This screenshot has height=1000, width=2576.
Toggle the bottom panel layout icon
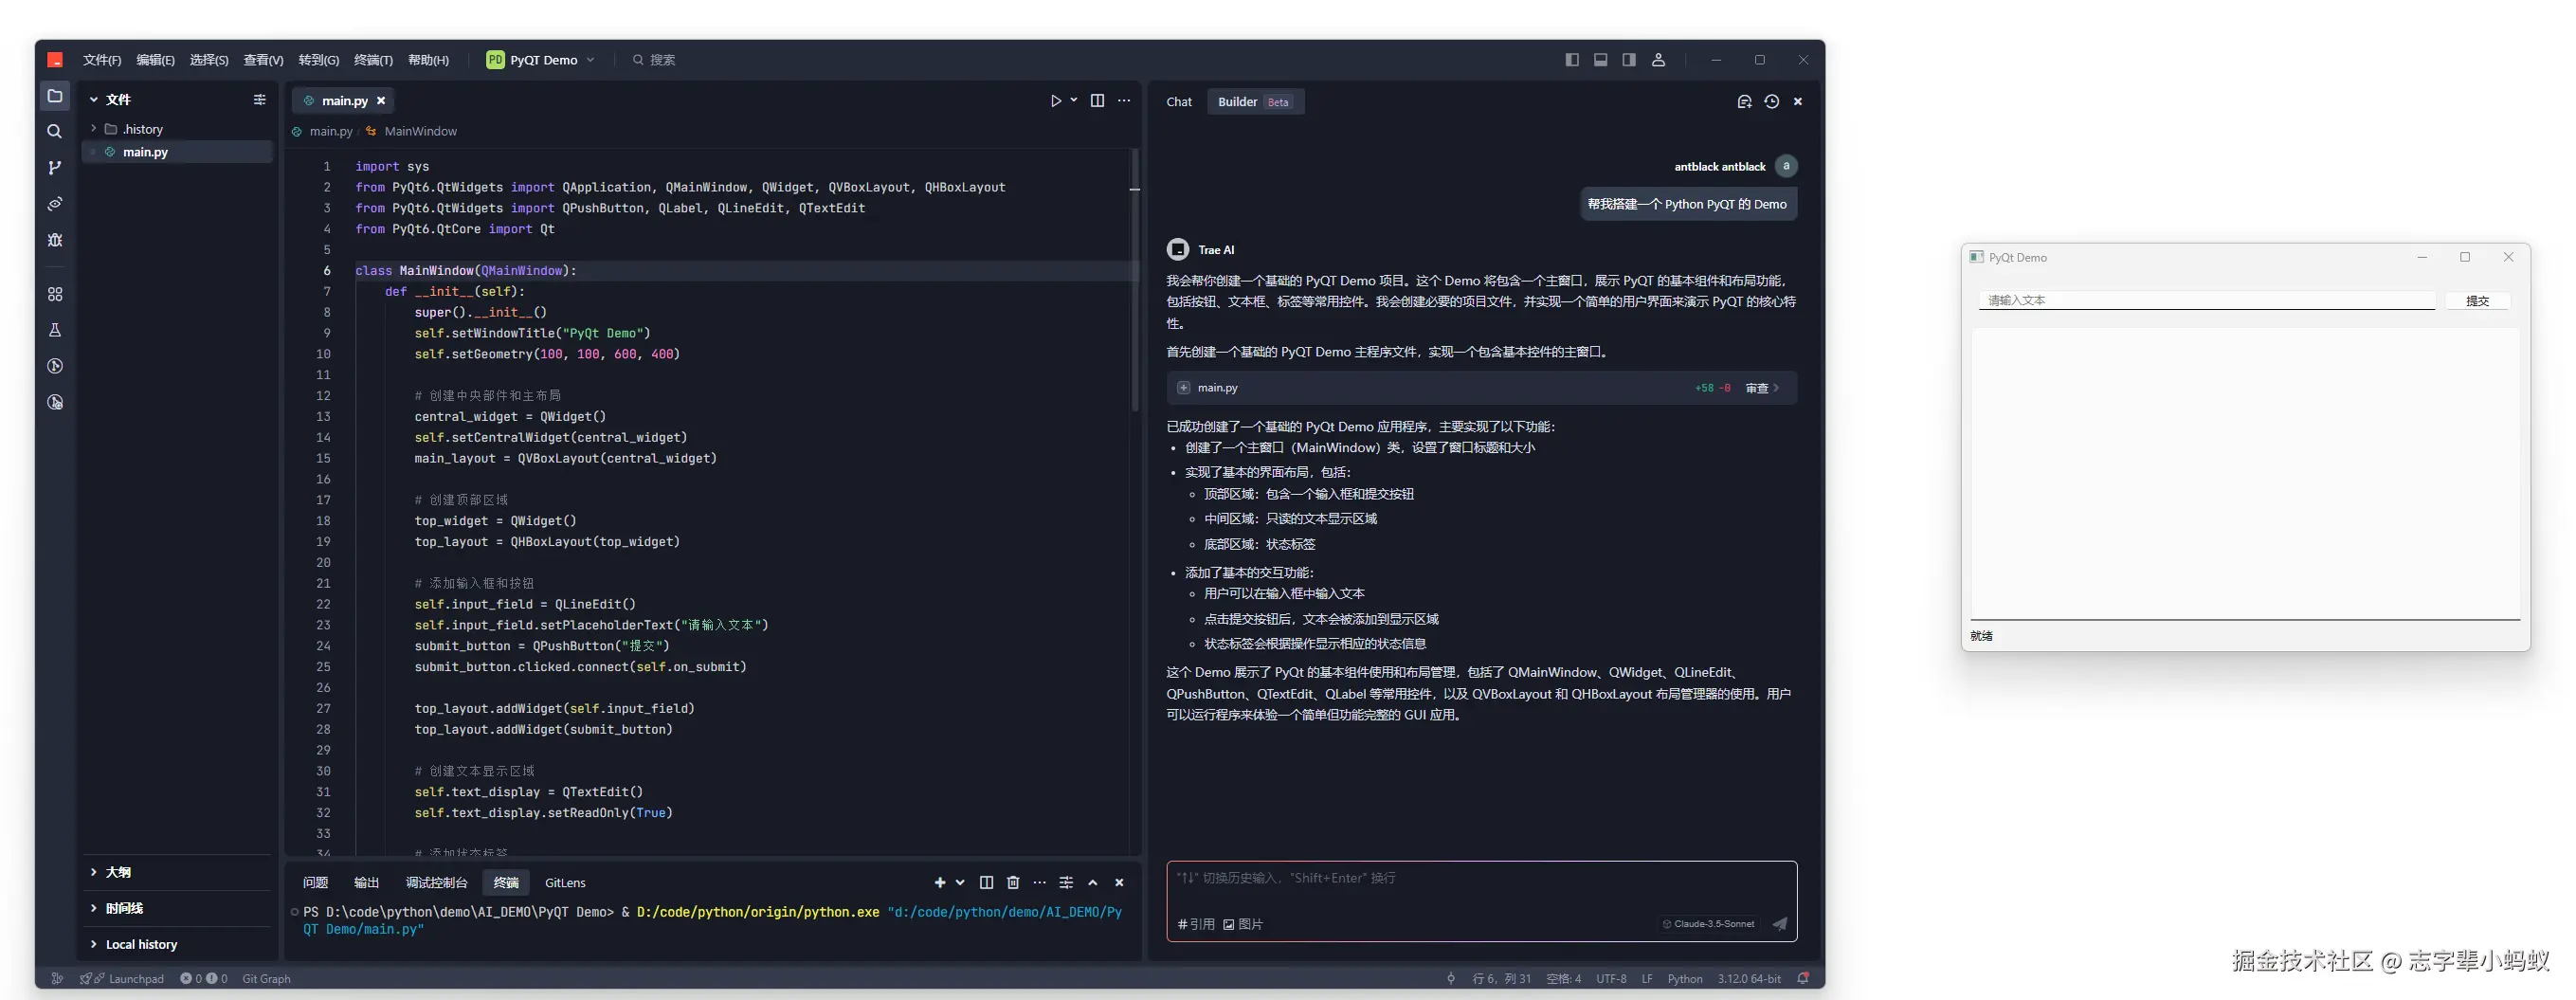pyautogui.click(x=1601, y=60)
